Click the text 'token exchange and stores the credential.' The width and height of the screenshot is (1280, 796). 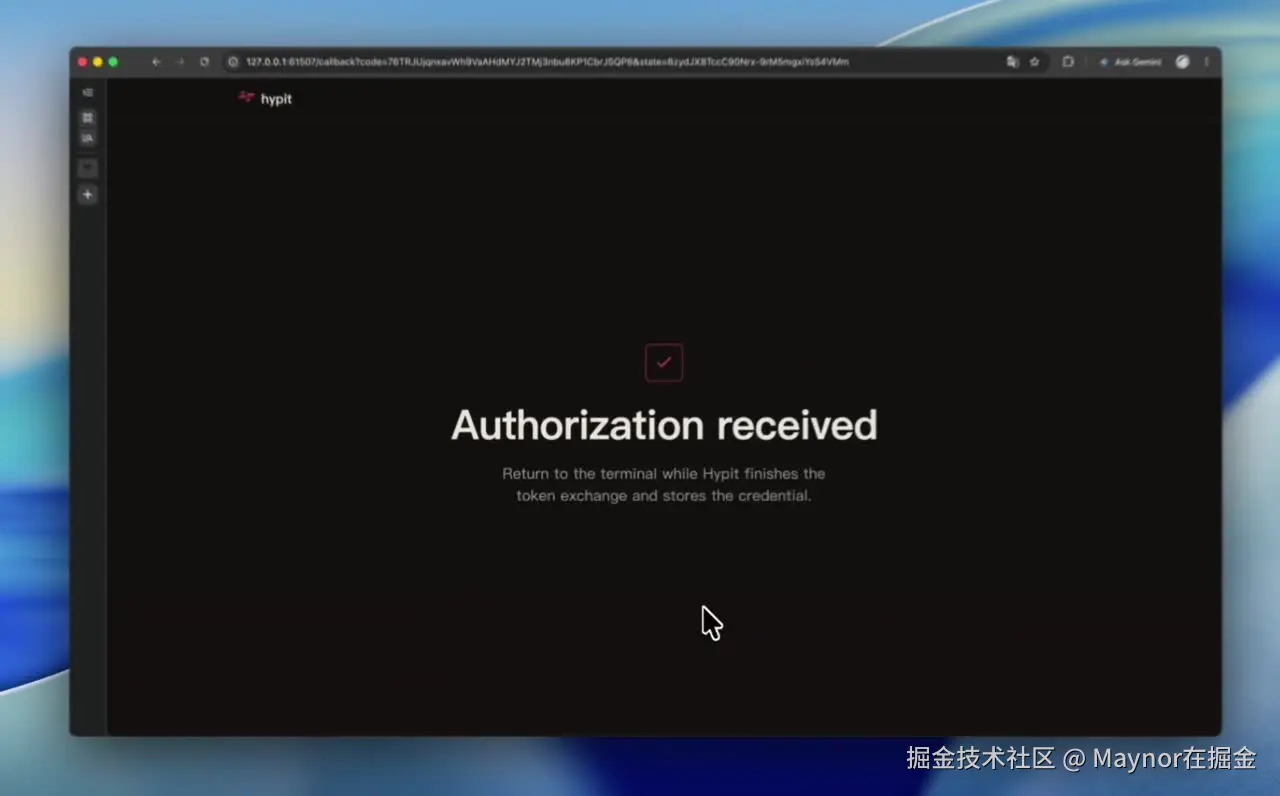(664, 496)
